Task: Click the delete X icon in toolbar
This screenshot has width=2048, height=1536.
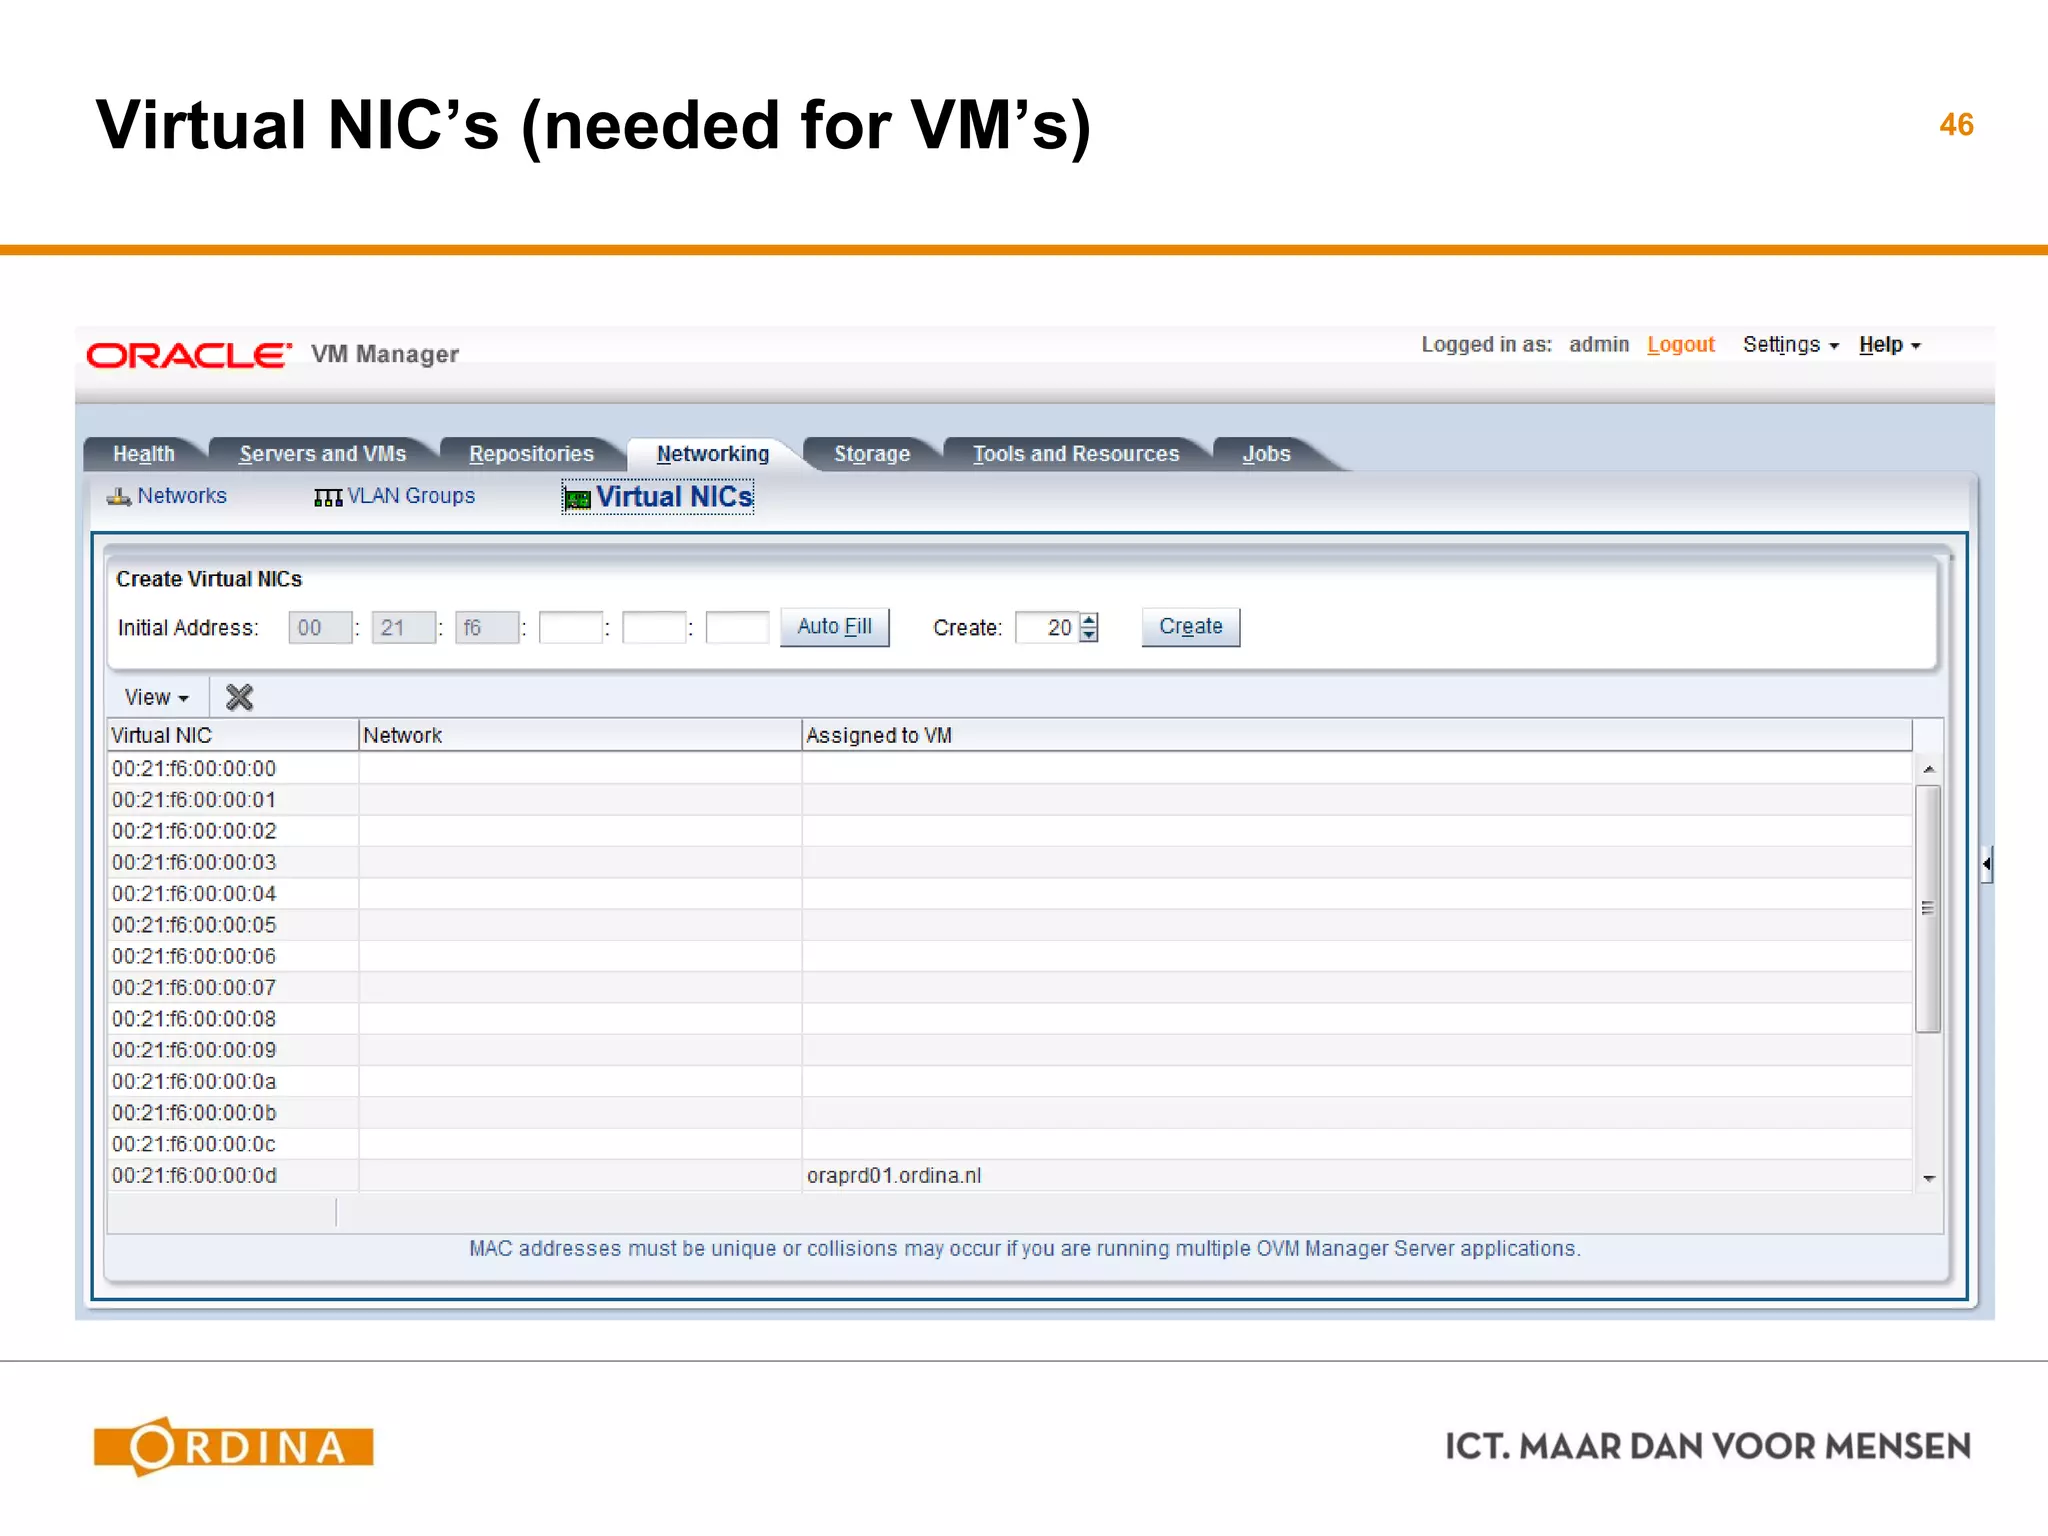Action: point(239,697)
